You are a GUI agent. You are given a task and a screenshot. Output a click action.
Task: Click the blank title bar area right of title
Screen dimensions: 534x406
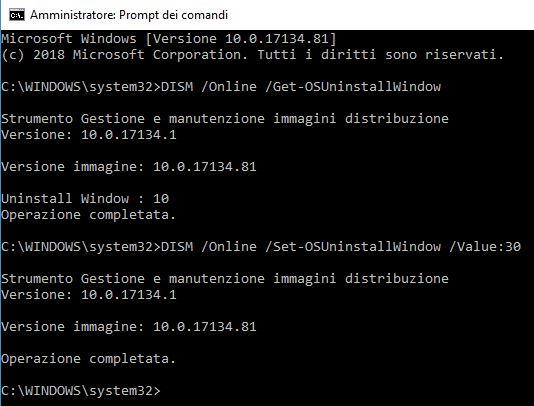381,15
